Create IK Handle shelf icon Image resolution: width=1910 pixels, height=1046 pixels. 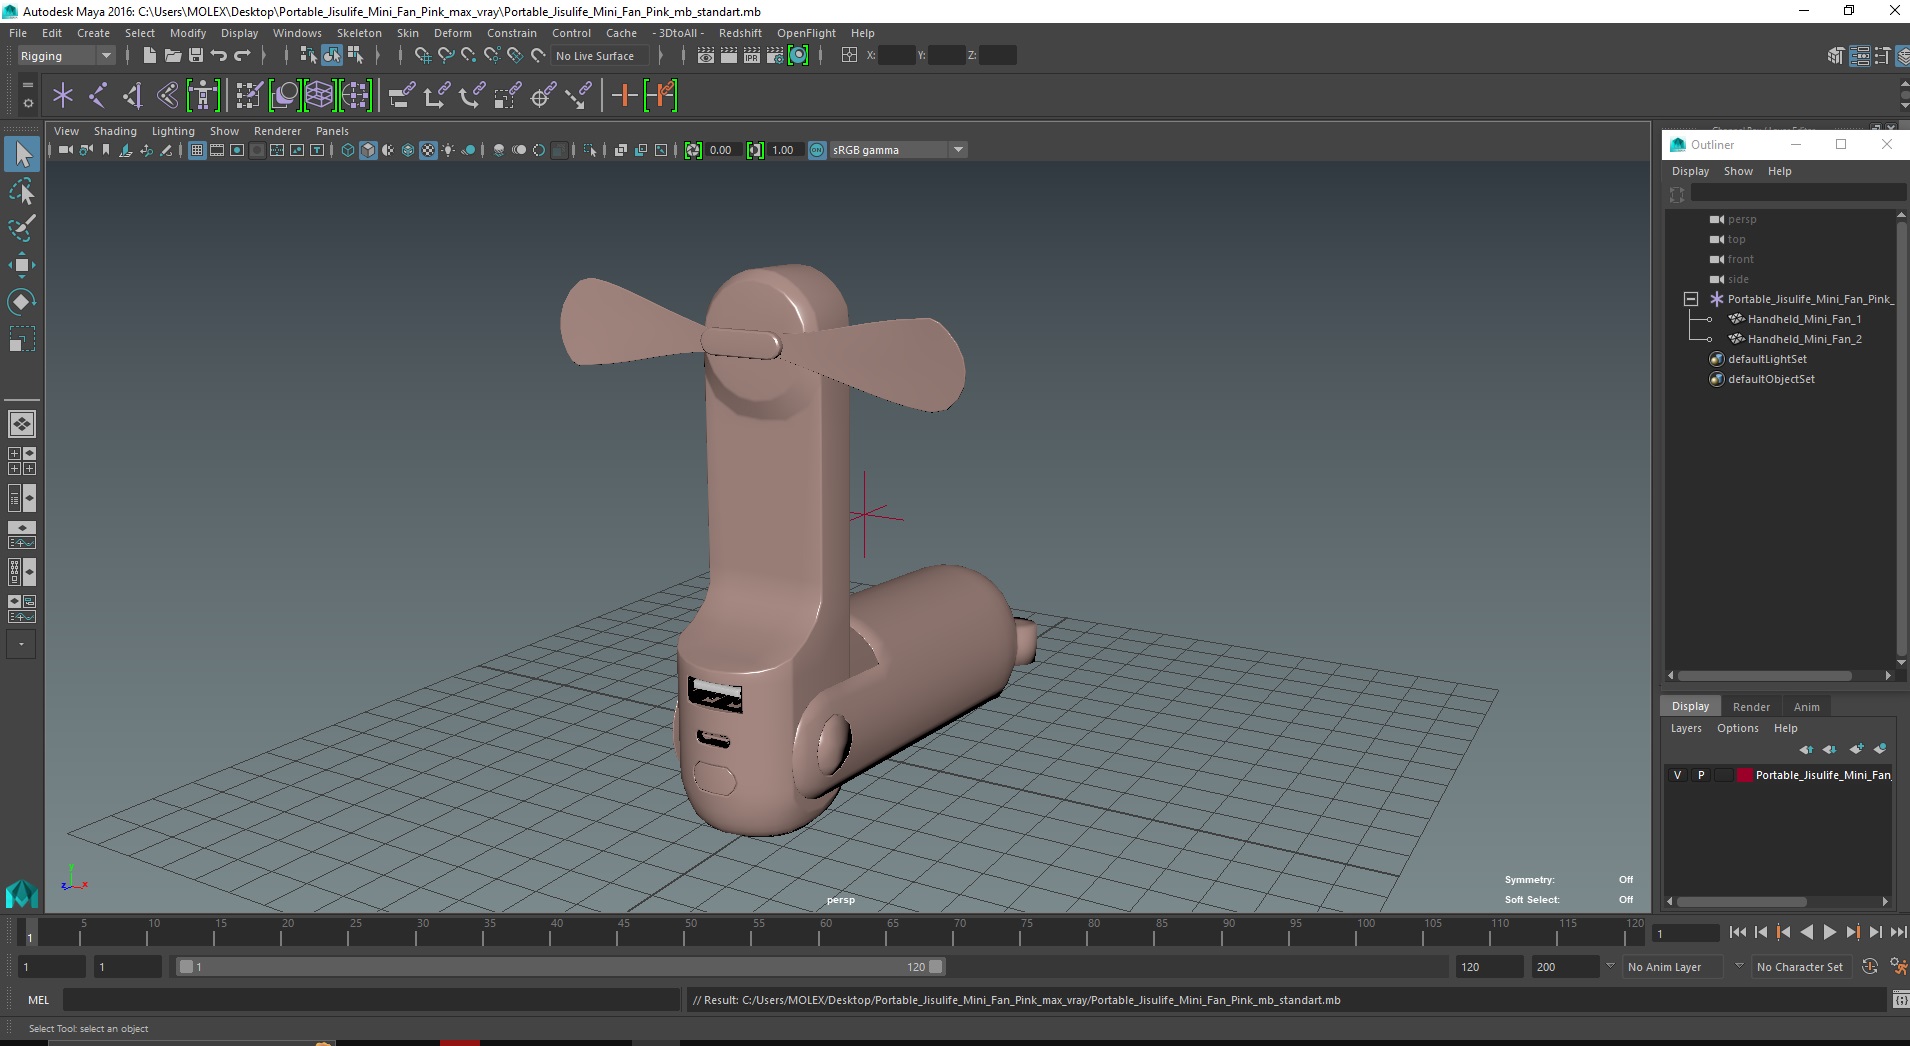pos(133,96)
